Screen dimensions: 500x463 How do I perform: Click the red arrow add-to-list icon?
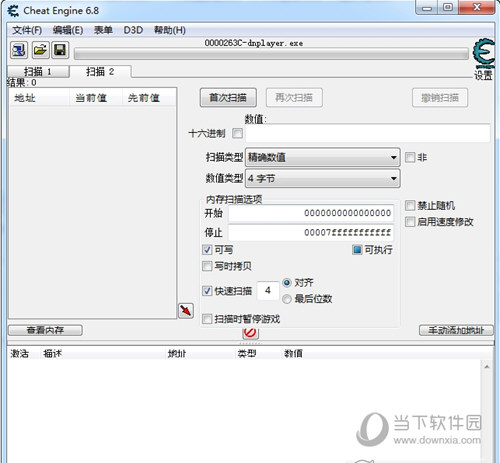186,311
